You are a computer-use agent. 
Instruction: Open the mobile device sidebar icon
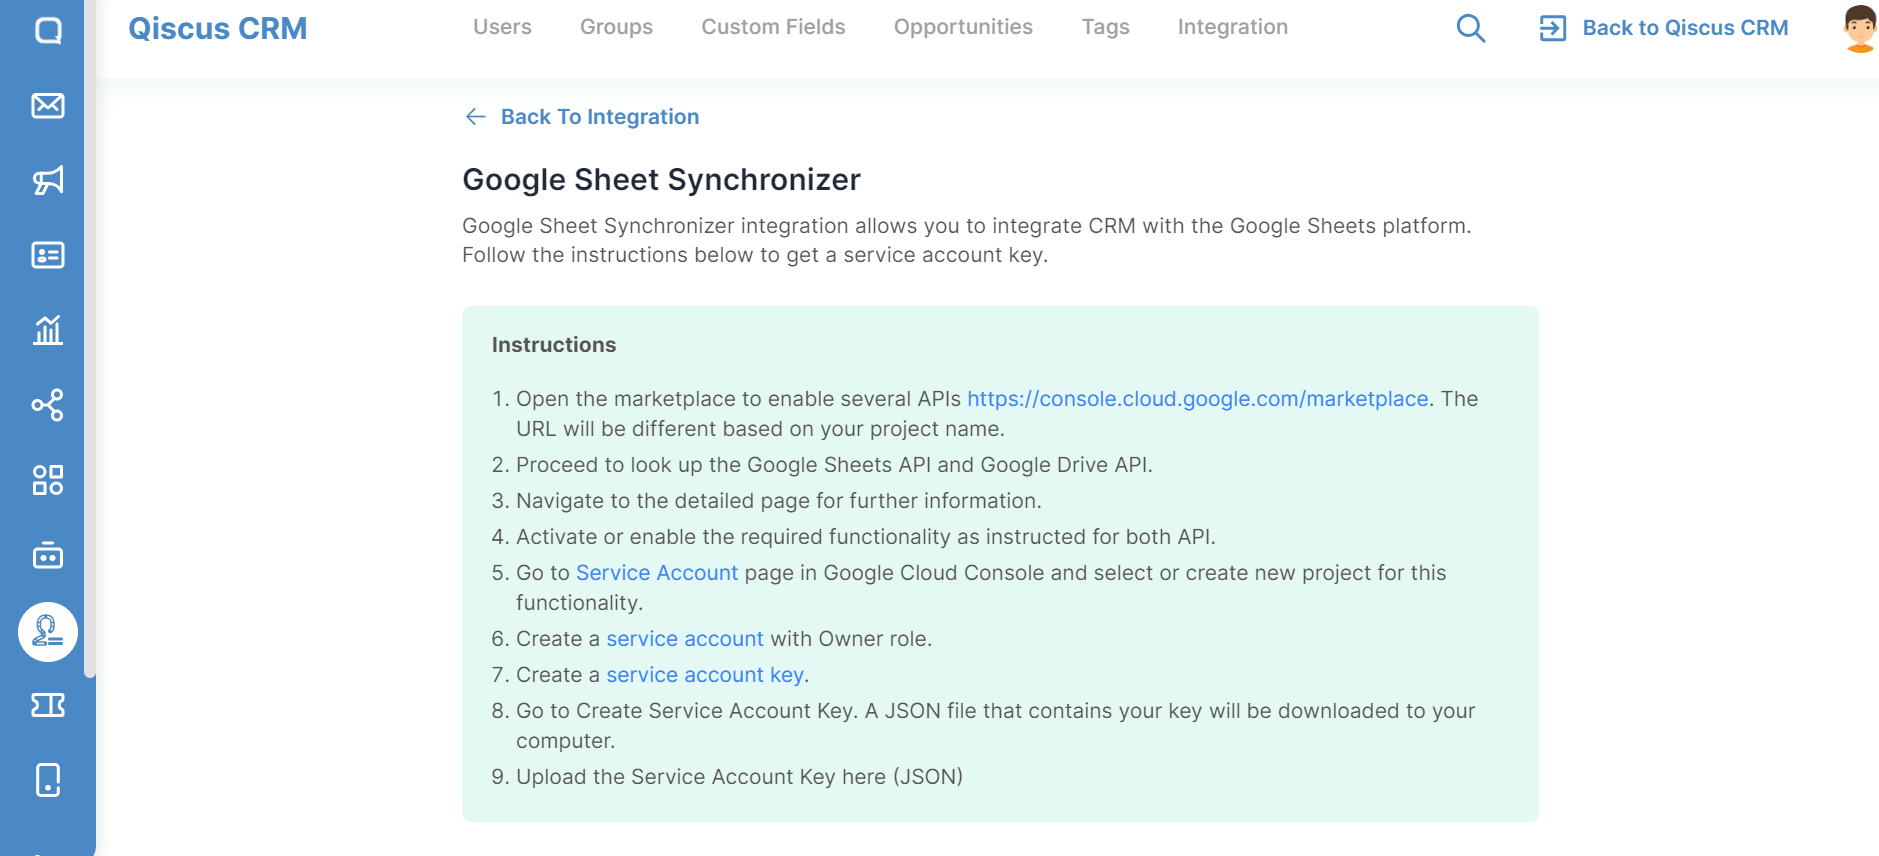(x=48, y=780)
